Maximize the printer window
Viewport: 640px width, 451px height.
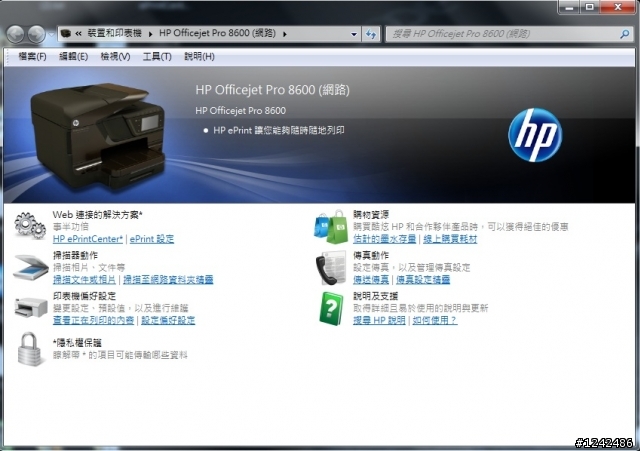590,7
